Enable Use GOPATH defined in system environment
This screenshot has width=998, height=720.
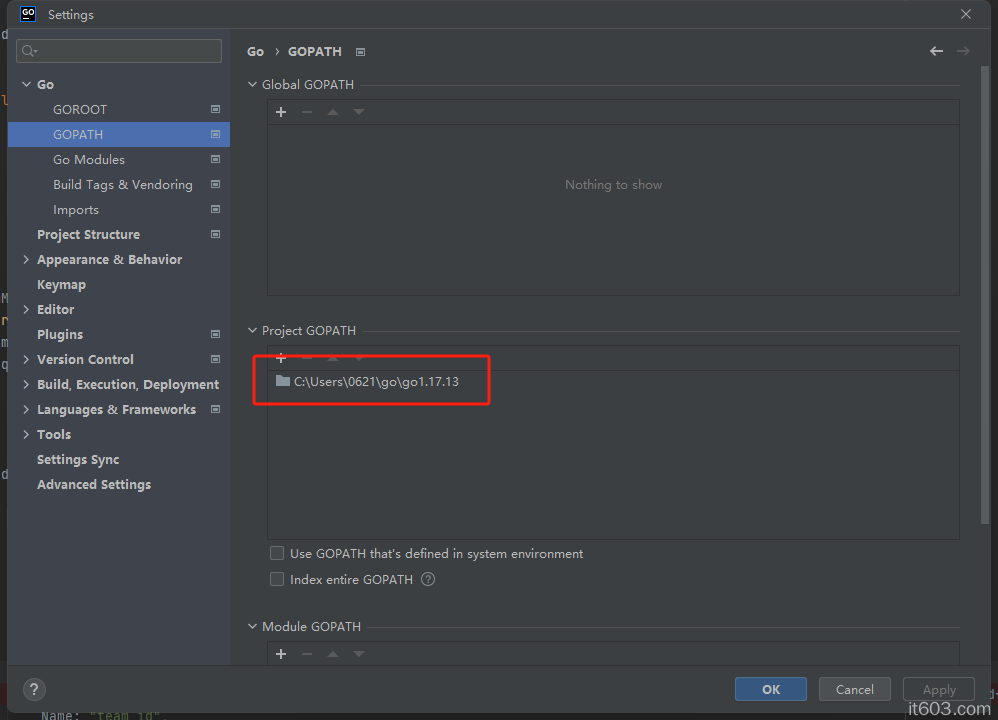tap(277, 553)
